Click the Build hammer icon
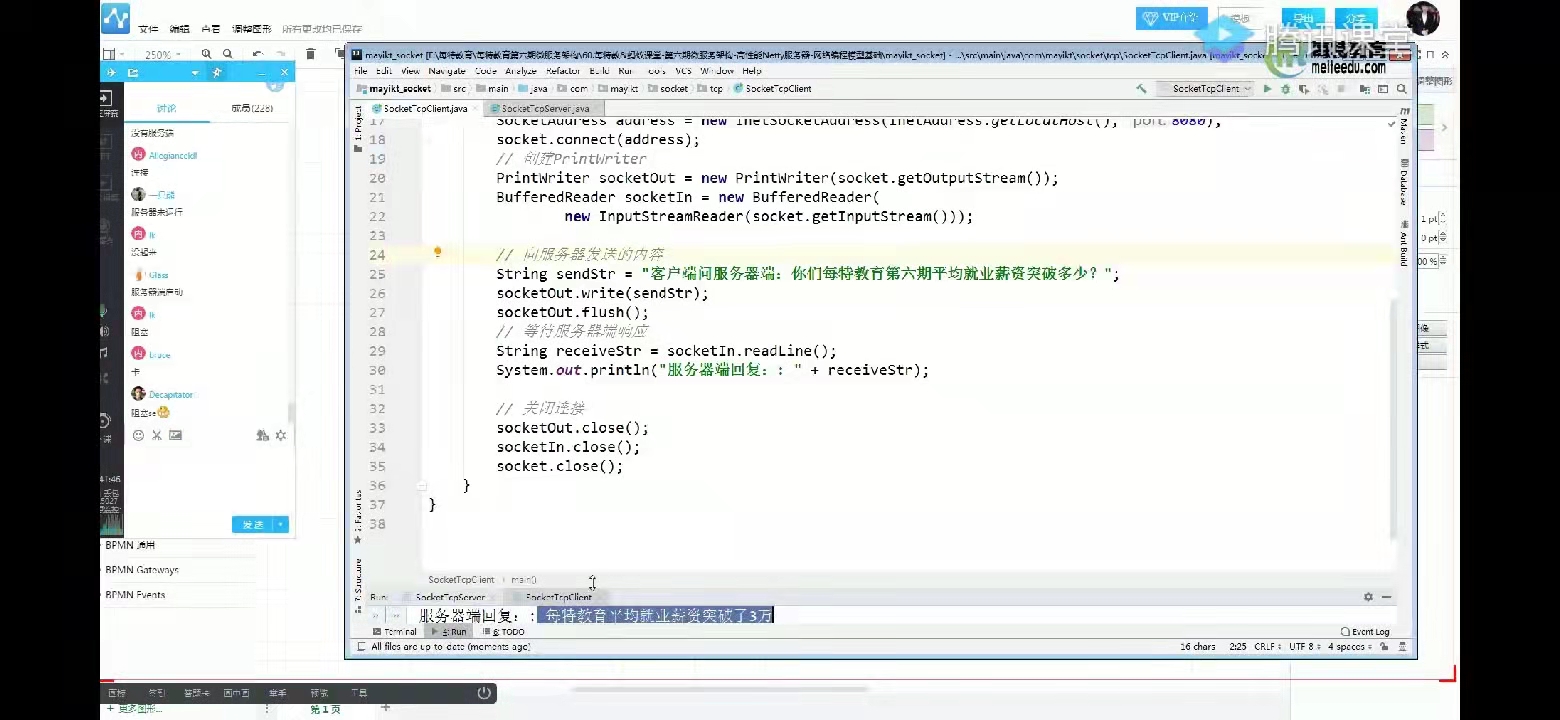The image size is (1560, 720). [1141, 89]
